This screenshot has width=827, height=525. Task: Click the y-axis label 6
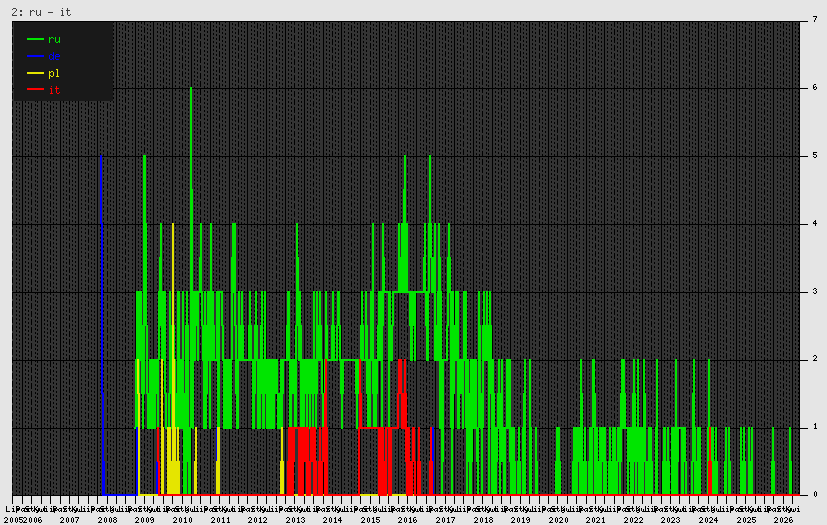815,88
